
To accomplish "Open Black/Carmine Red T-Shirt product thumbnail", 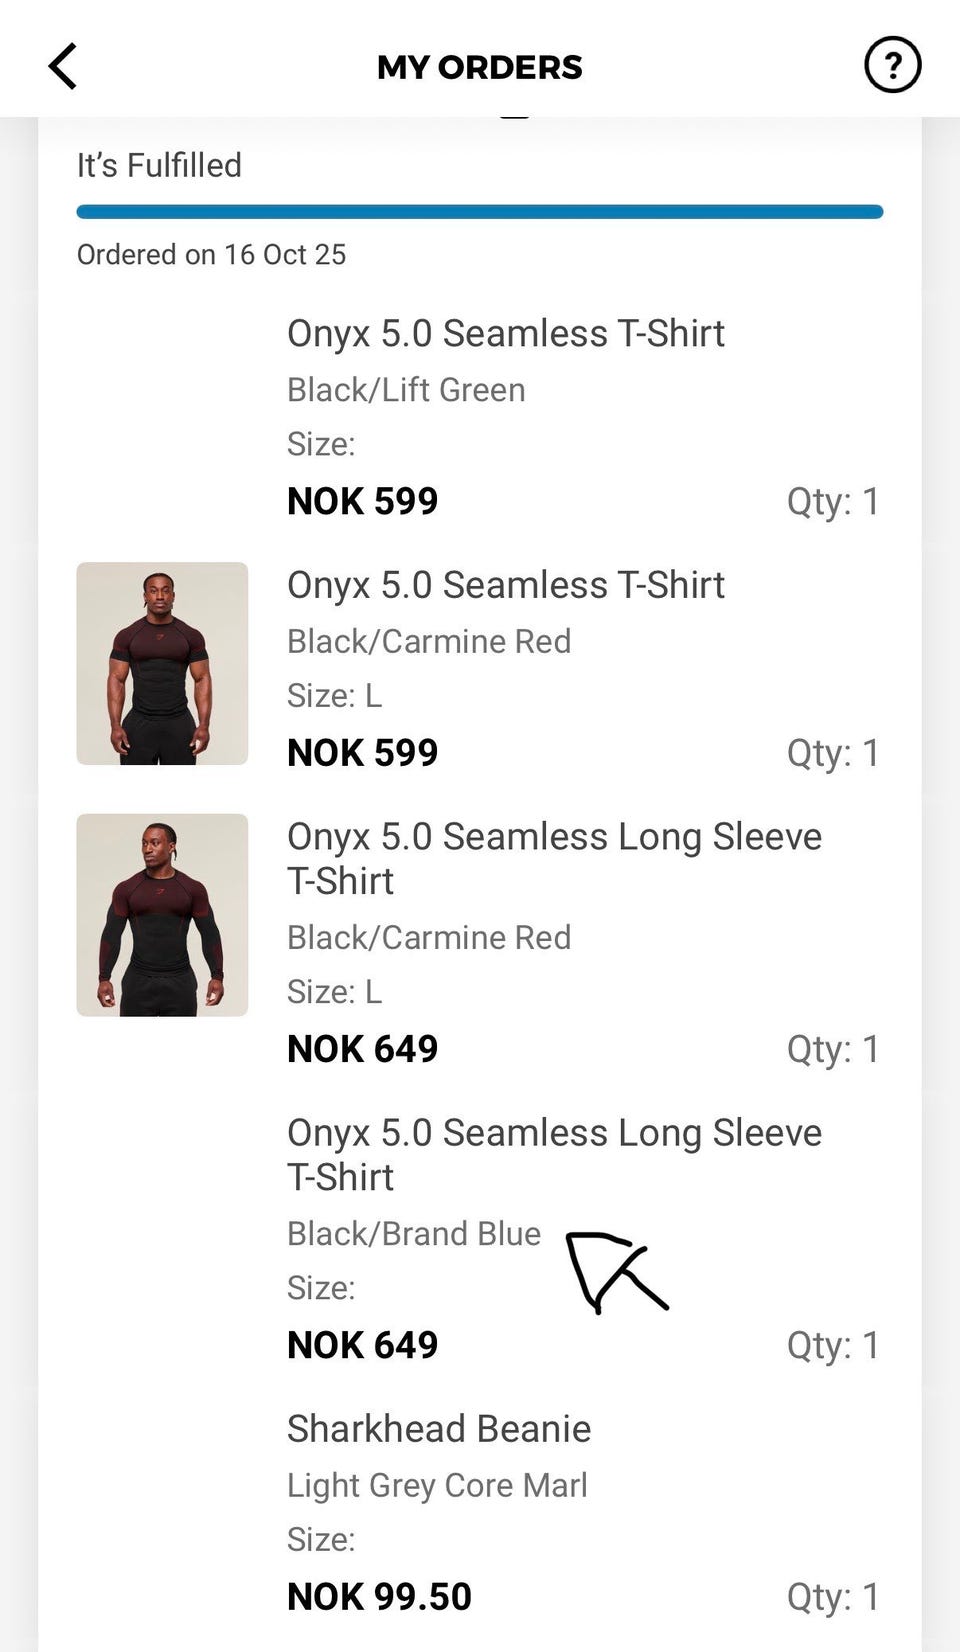I will click(x=162, y=663).
